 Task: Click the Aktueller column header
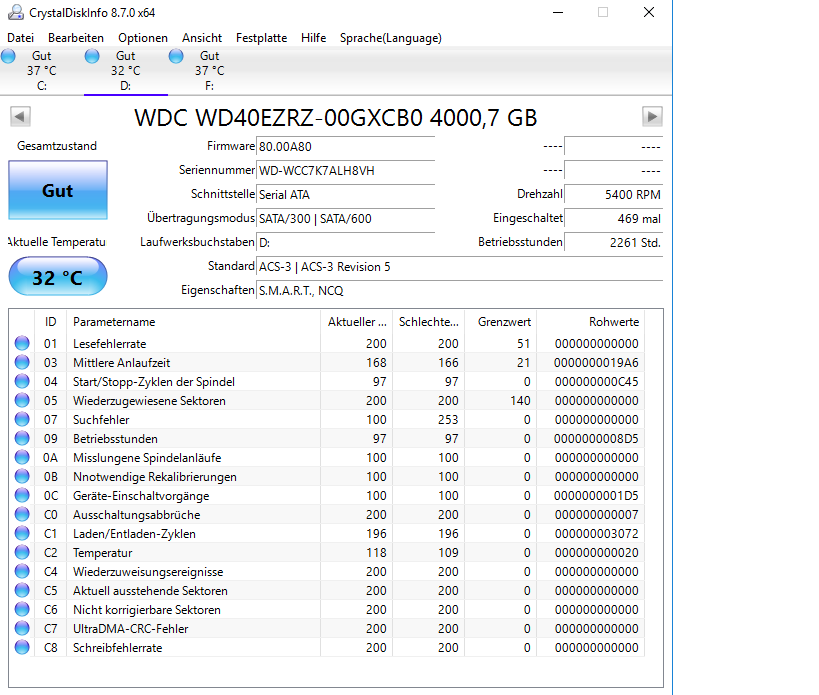pyautogui.click(x=357, y=322)
